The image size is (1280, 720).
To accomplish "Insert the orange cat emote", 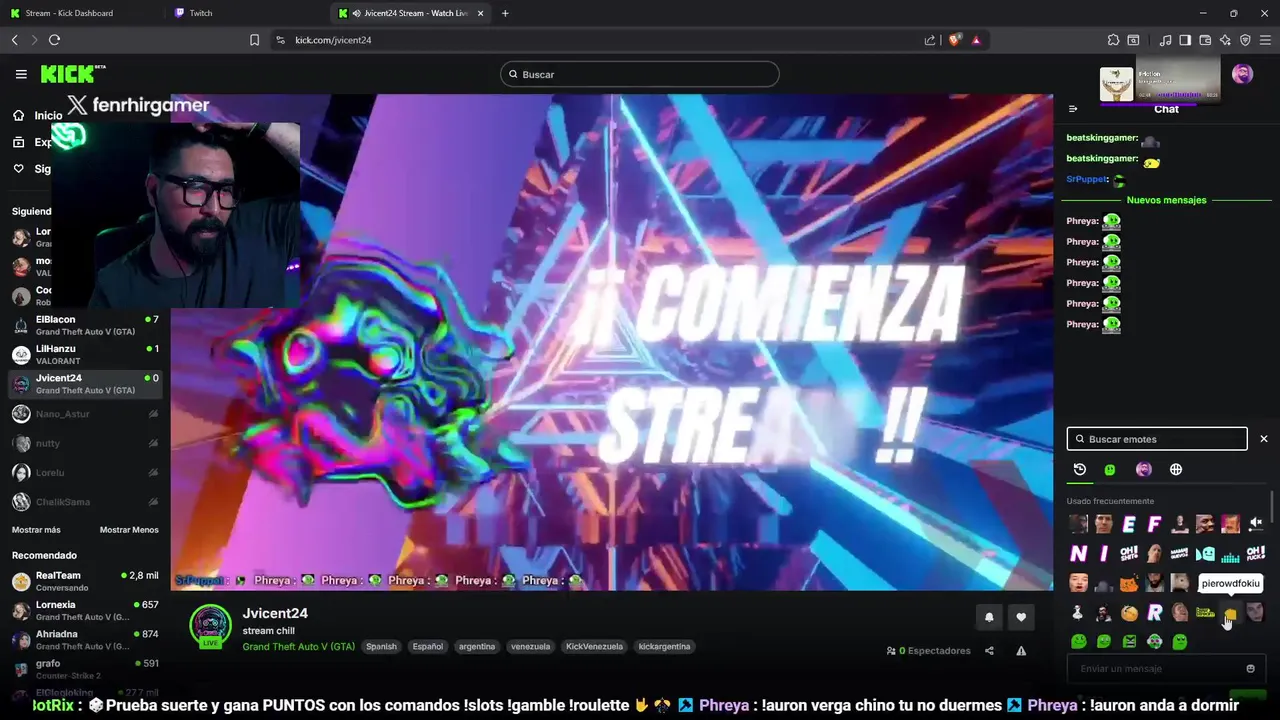I will pyautogui.click(x=1129, y=583).
